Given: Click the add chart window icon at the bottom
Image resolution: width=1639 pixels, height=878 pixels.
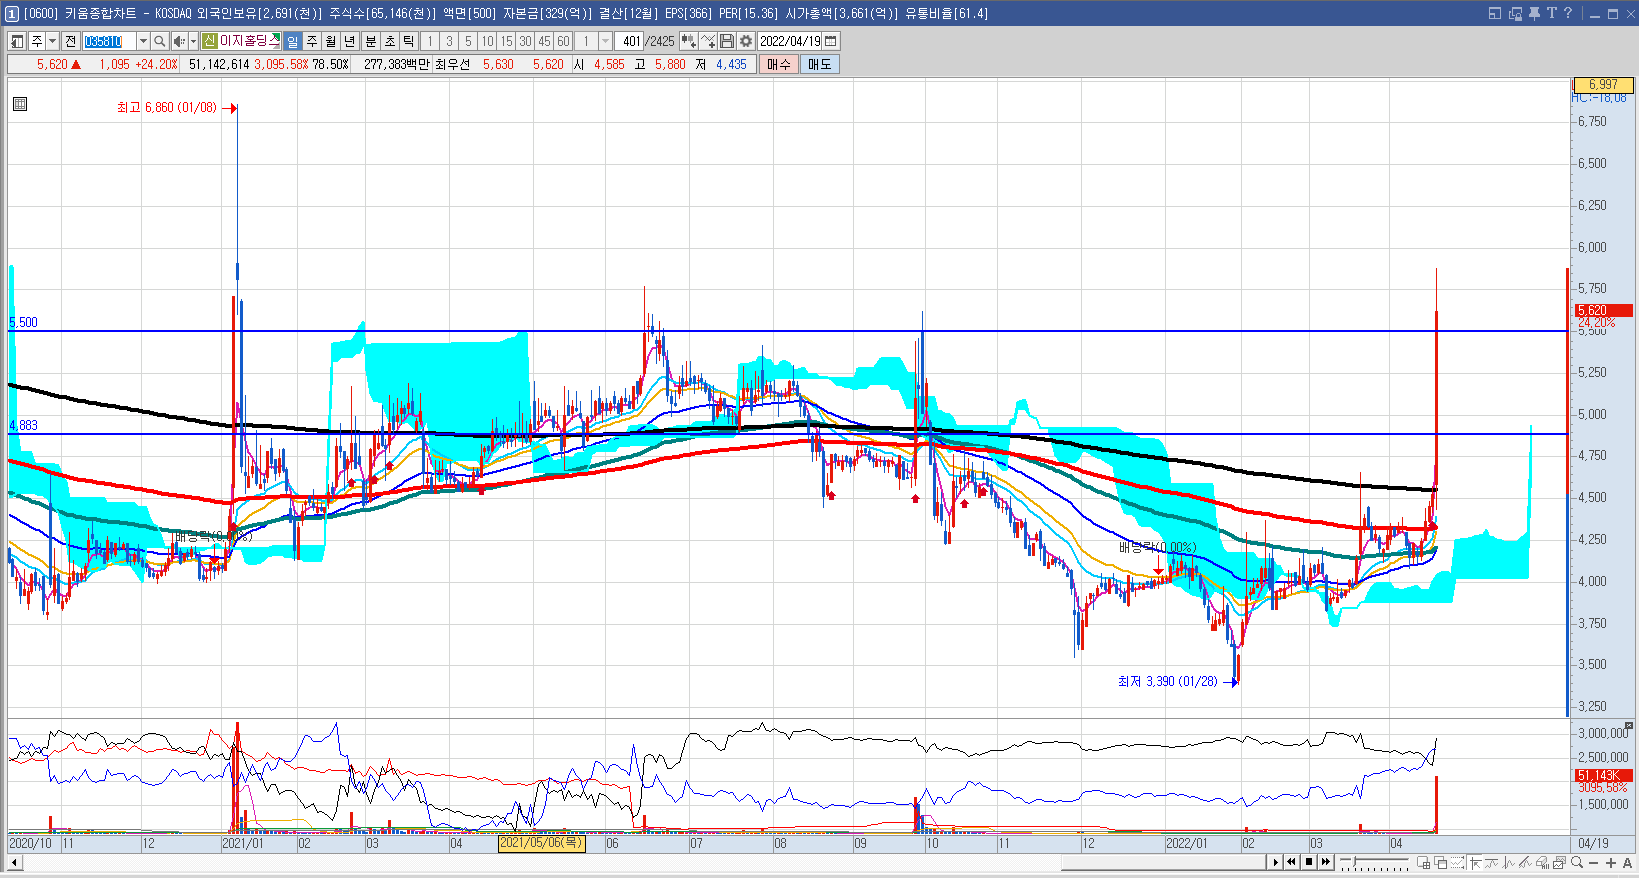Looking at the screenshot, I should tap(1423, 862).
